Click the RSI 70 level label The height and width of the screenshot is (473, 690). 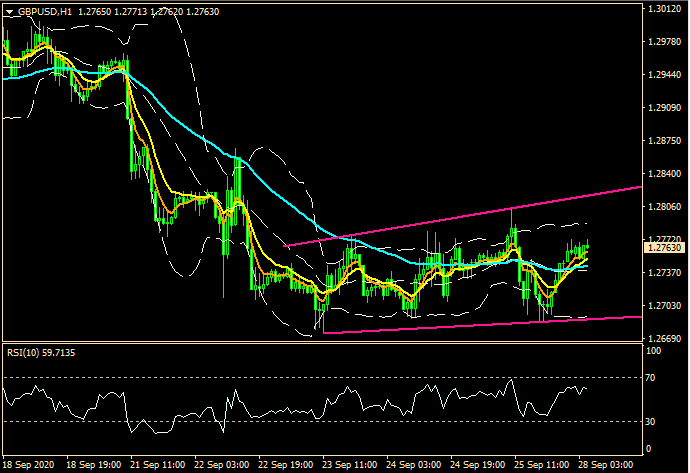coord(653,377)
